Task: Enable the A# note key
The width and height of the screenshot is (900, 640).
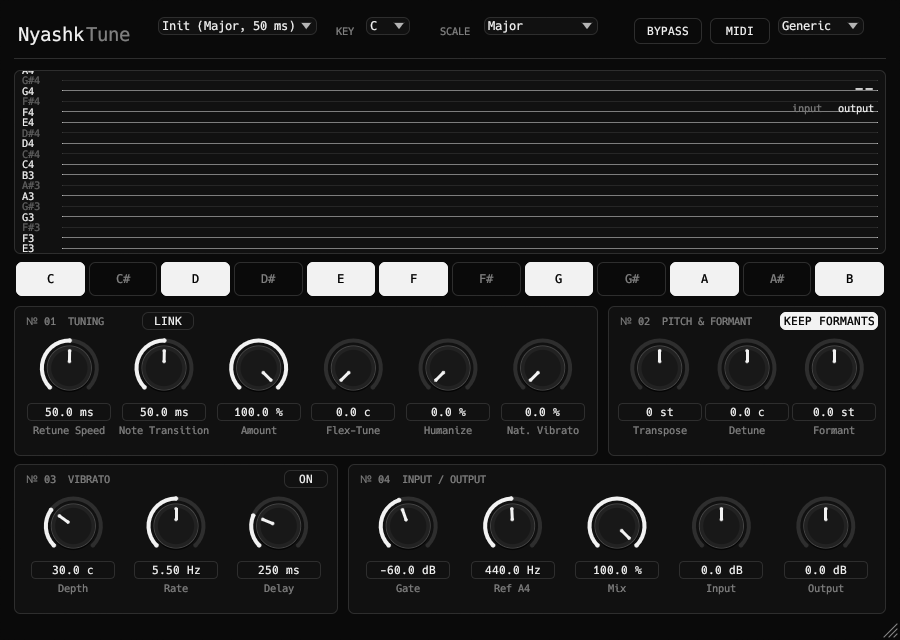Action: click(x=777, y=279)
